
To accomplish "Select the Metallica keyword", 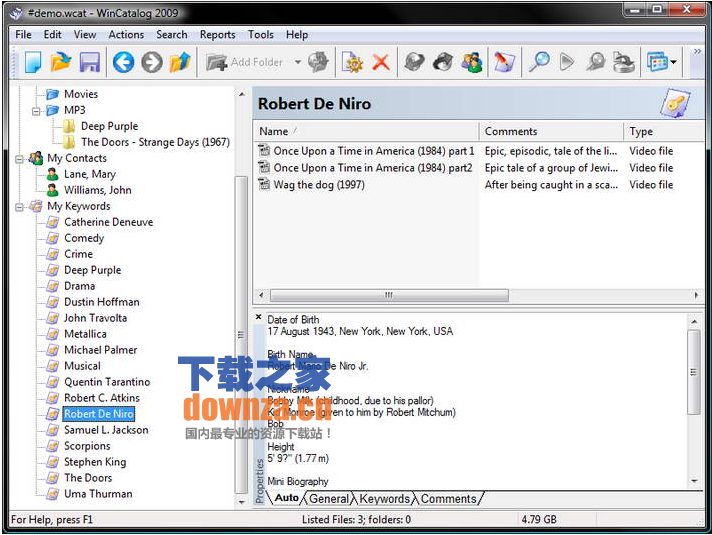I will (85, 334).
